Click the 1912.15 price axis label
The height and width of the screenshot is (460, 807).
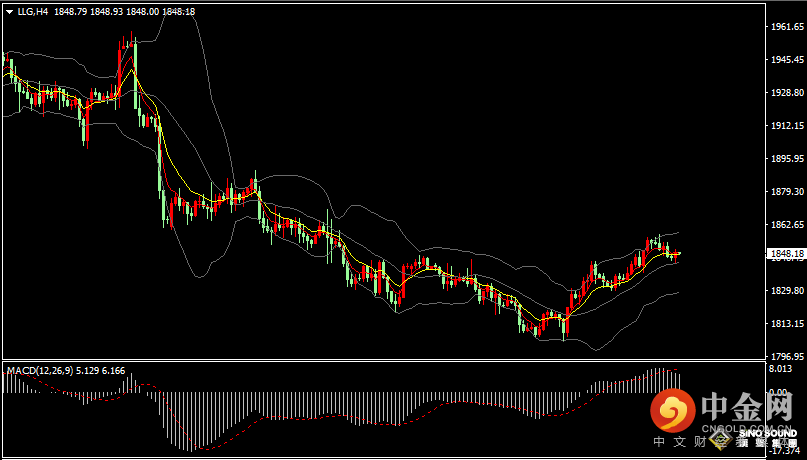(x=786, y=126)
